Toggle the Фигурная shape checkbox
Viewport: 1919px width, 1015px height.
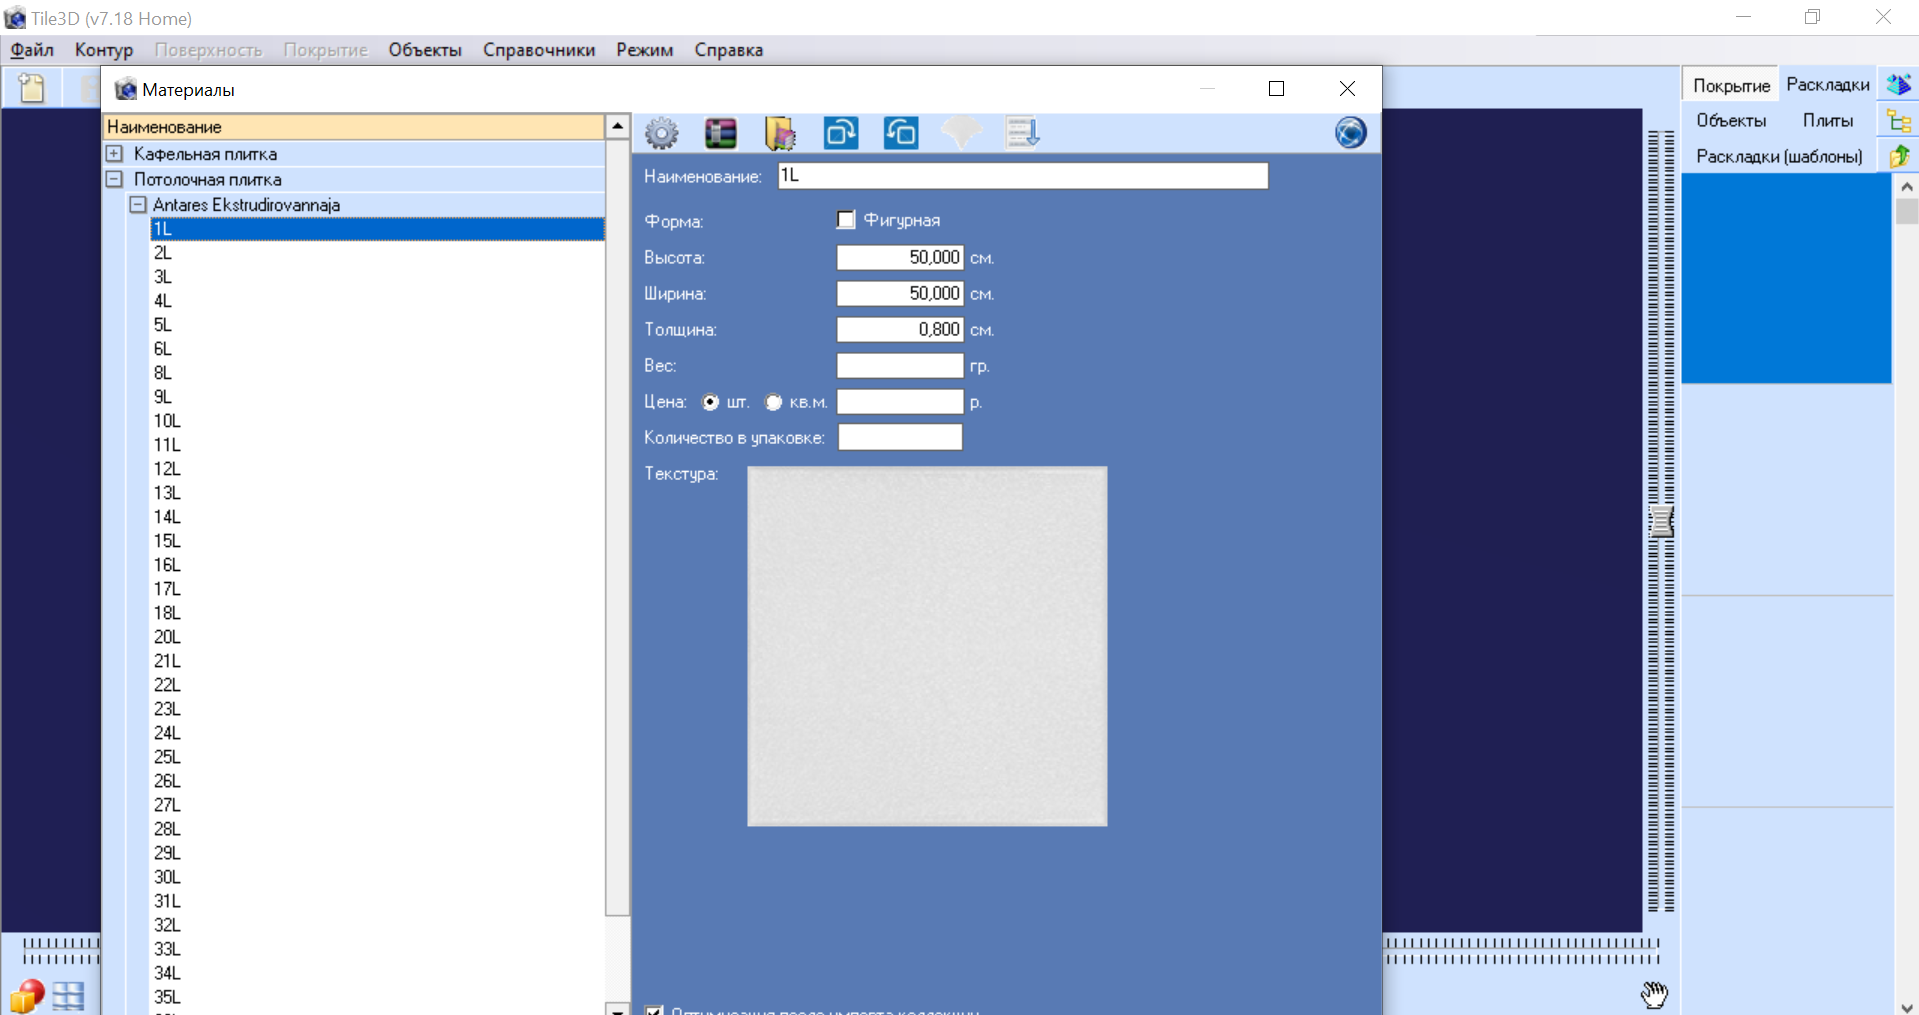(846, 220)
